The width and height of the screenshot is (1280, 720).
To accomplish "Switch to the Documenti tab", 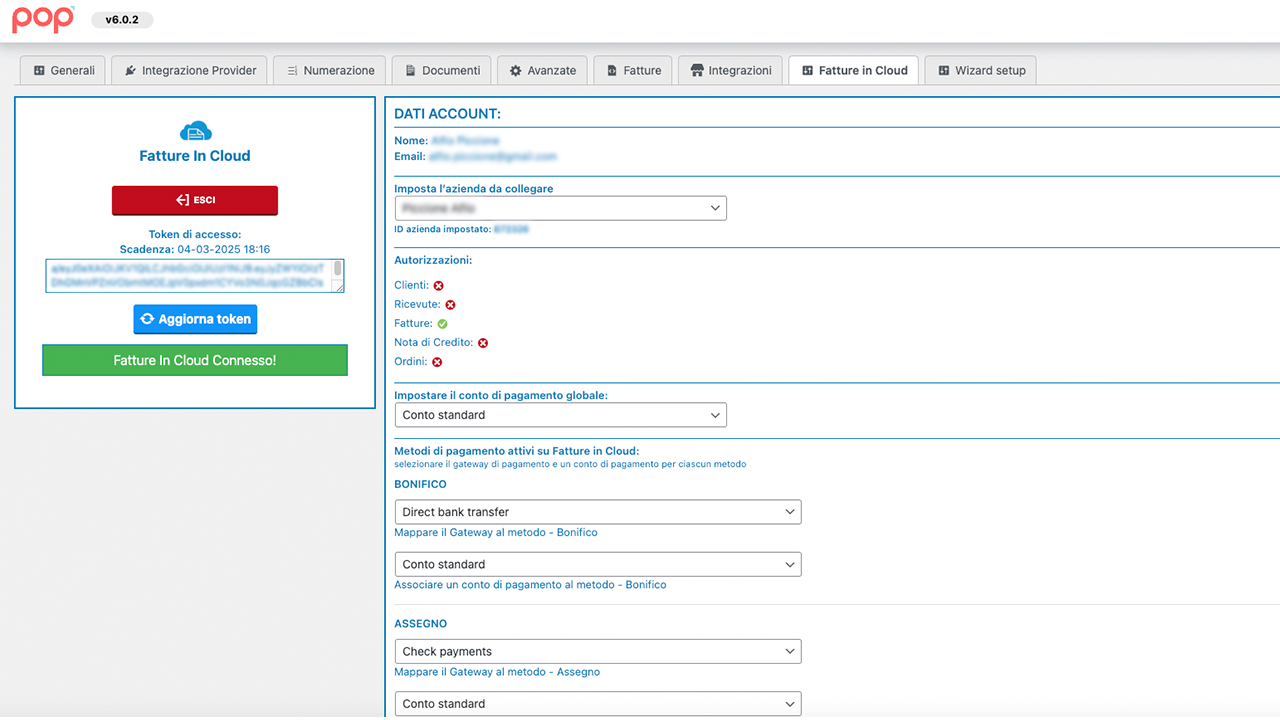I will click(441, 70).
